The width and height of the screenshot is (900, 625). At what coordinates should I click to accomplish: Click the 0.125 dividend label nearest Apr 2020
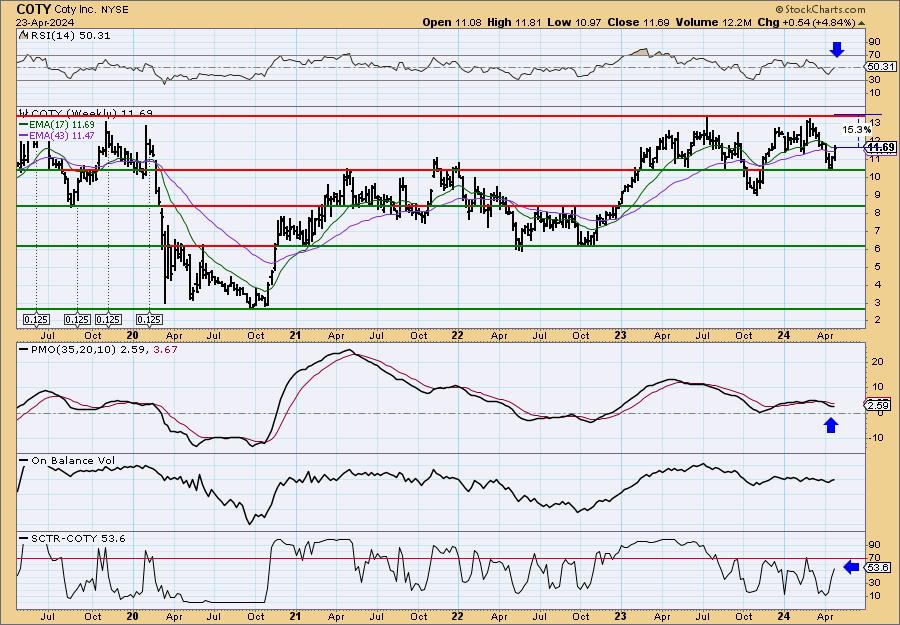pyautogui.click(x=149, y=319)
